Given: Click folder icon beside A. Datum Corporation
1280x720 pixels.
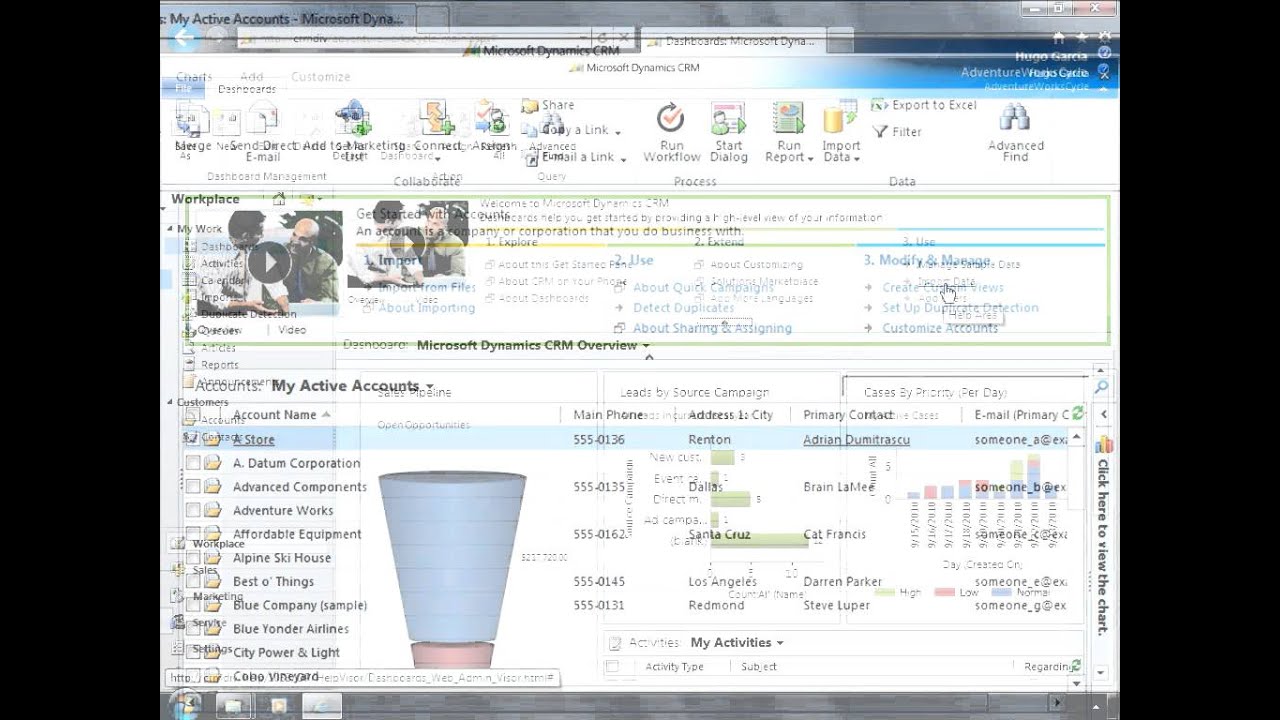Looking at the screenshot, I should click(x=213, y=463).
